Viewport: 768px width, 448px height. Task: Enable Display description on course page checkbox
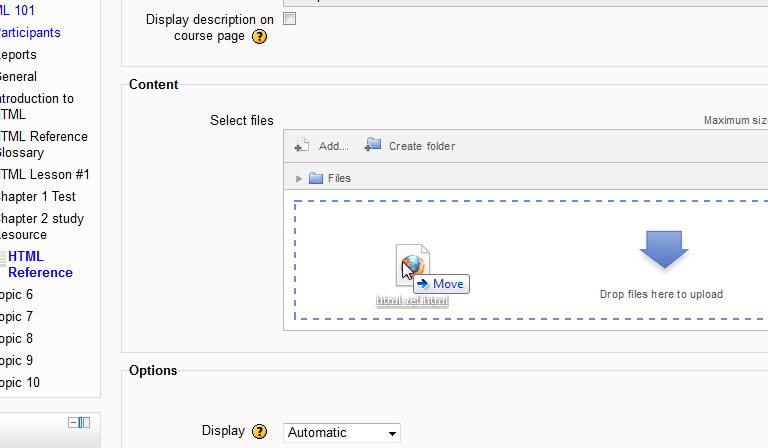point(290,19)
